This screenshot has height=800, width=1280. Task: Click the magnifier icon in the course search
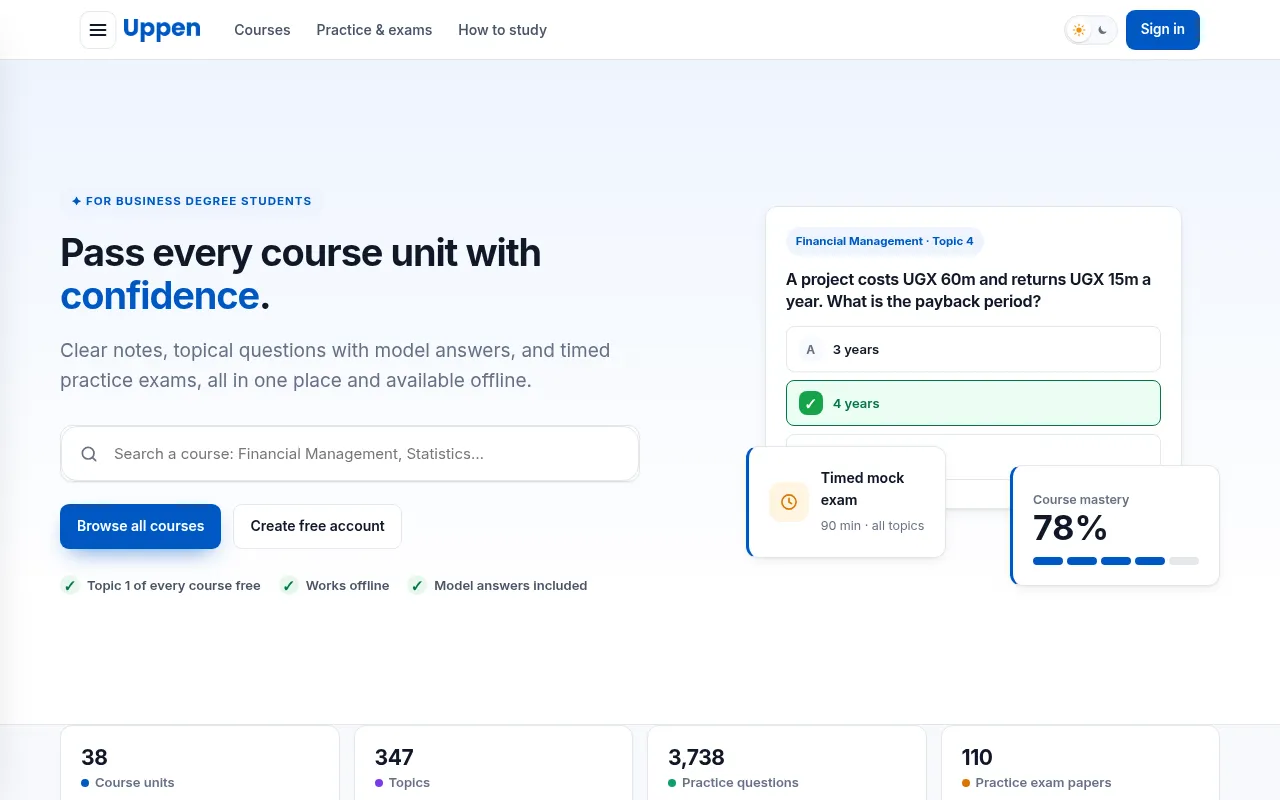coord(89,454)
